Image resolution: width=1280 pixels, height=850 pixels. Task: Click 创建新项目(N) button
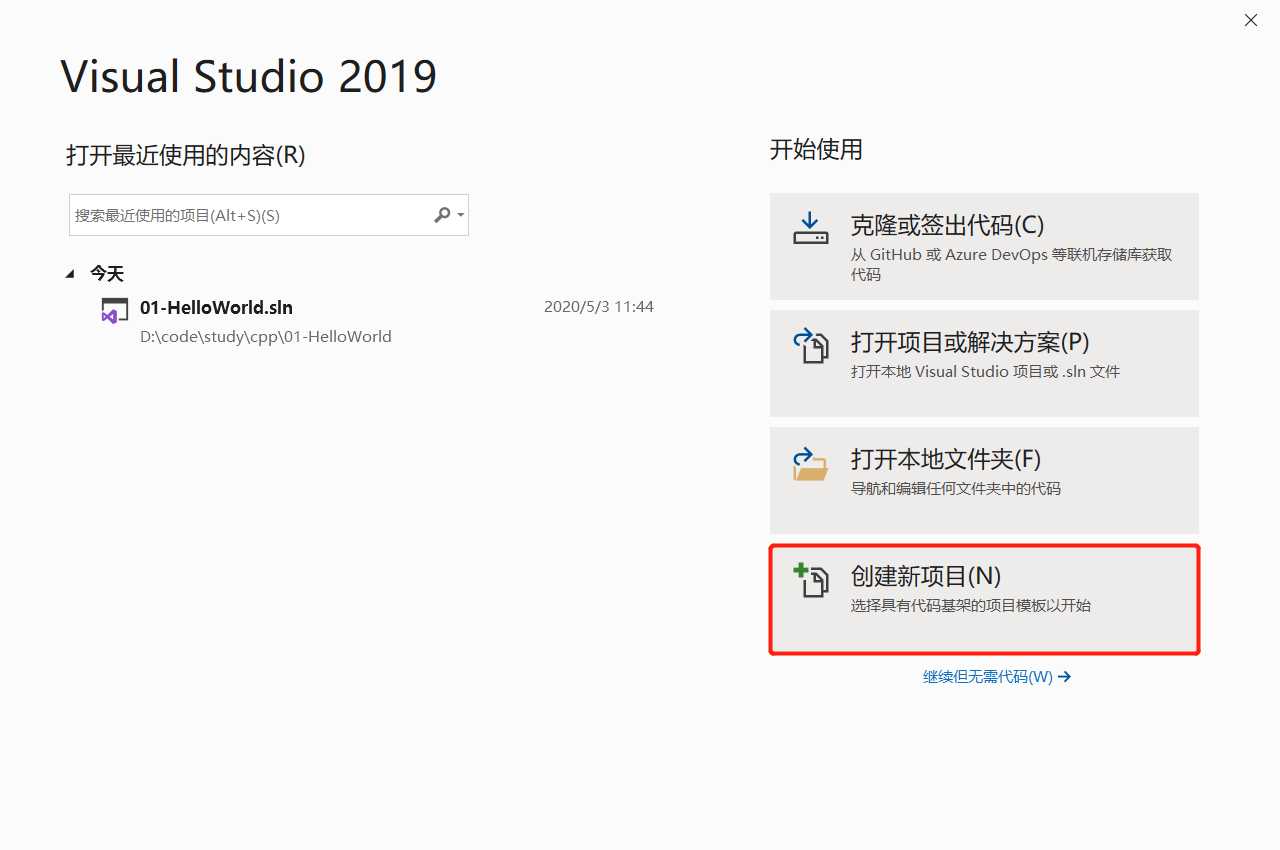coord(984,598)
